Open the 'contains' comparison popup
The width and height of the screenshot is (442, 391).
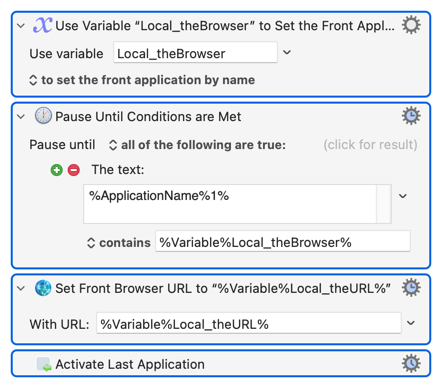(119, 243)
